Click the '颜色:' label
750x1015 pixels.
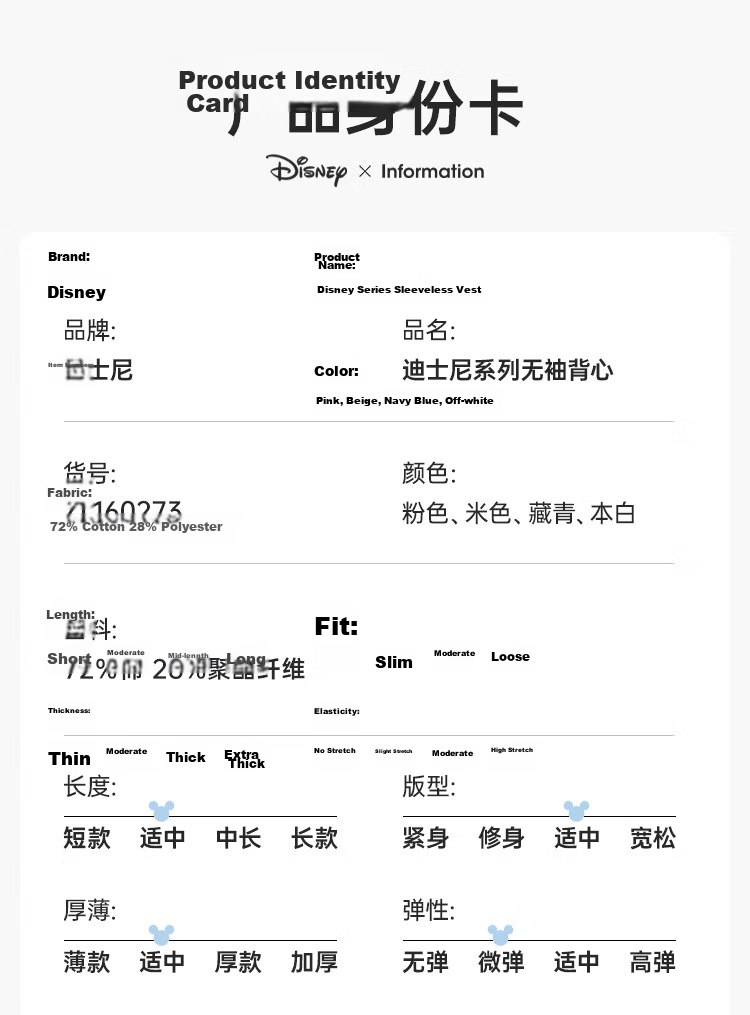point(429,473)
